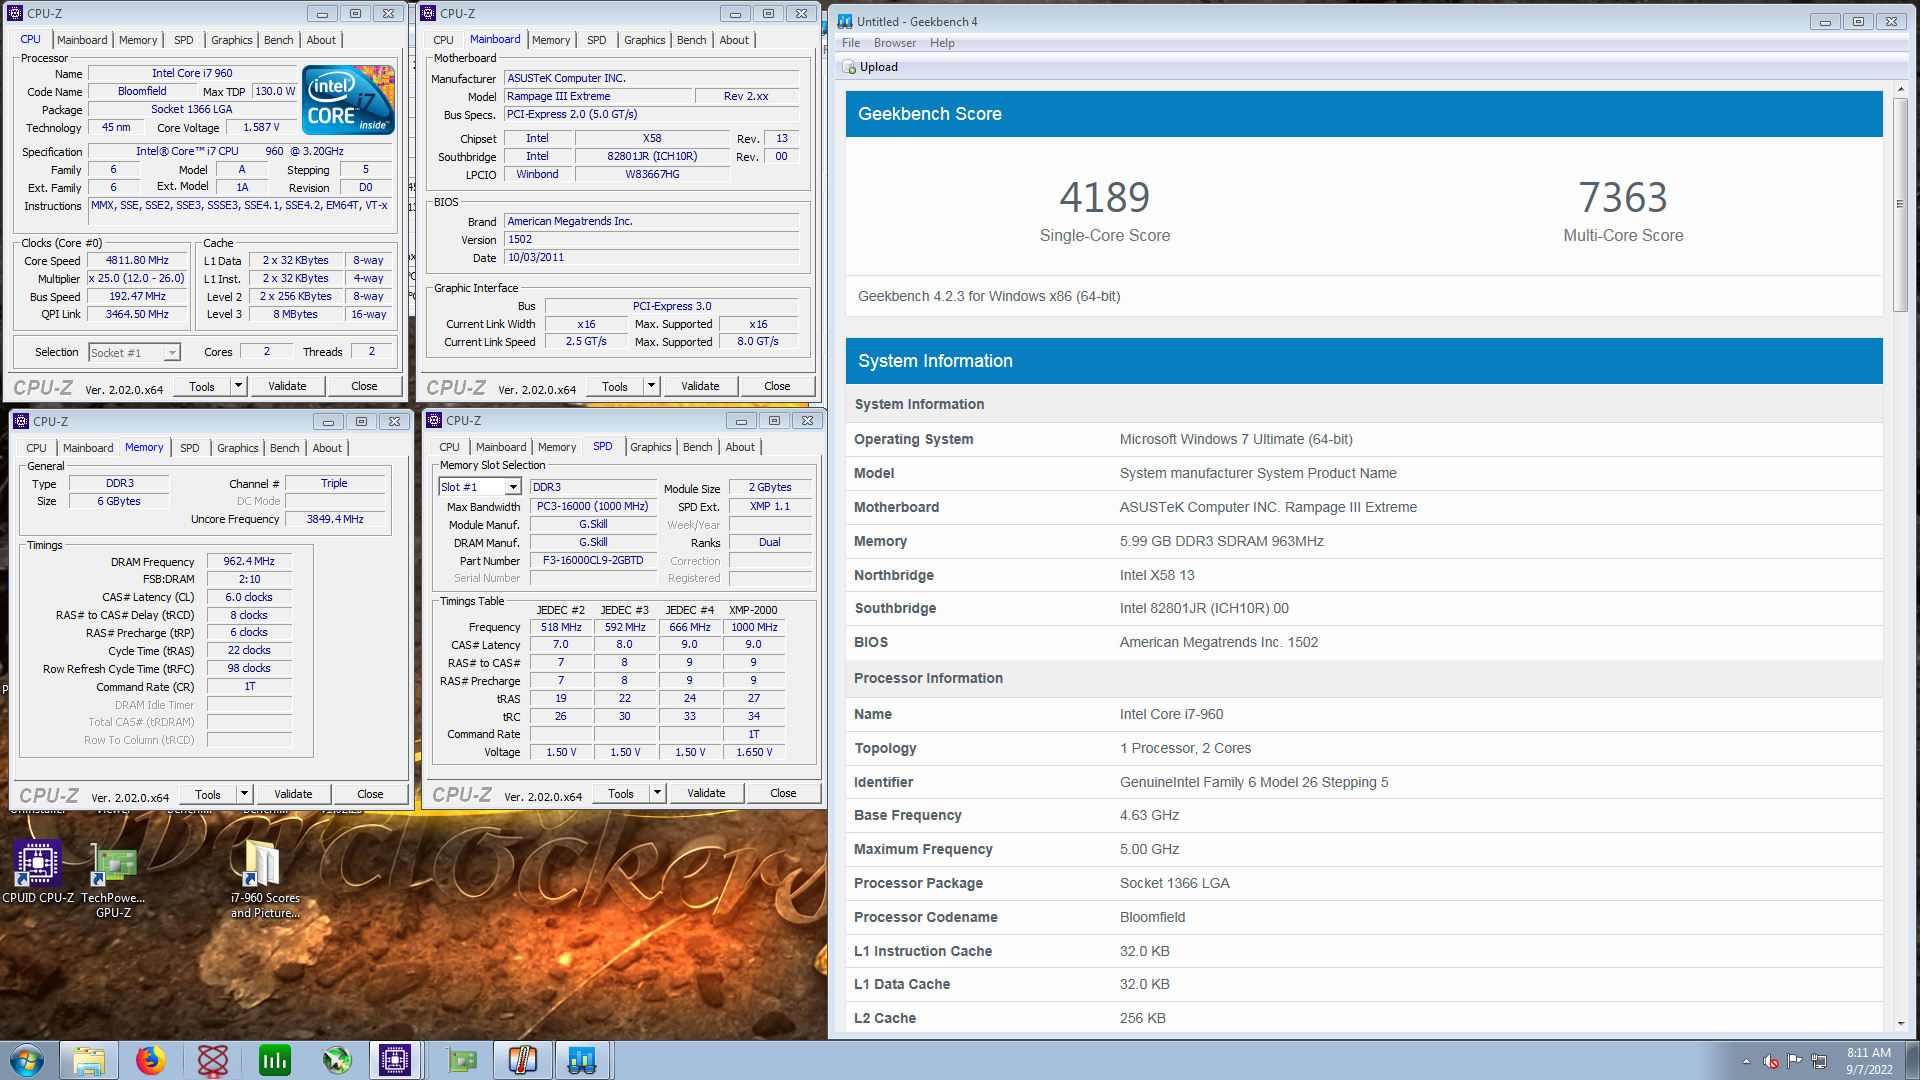Expand Tools arrow in the Memory CPU-Z window
The image size is (1920, 1080).
click(244, 794)
